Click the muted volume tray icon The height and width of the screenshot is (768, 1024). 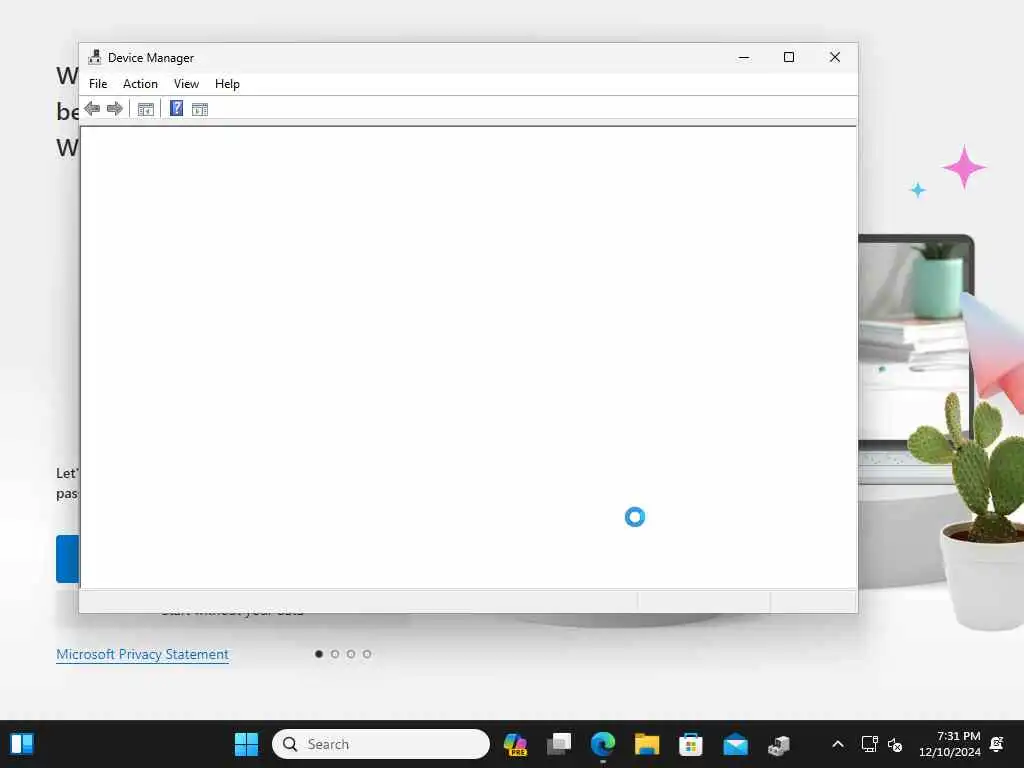895,744
